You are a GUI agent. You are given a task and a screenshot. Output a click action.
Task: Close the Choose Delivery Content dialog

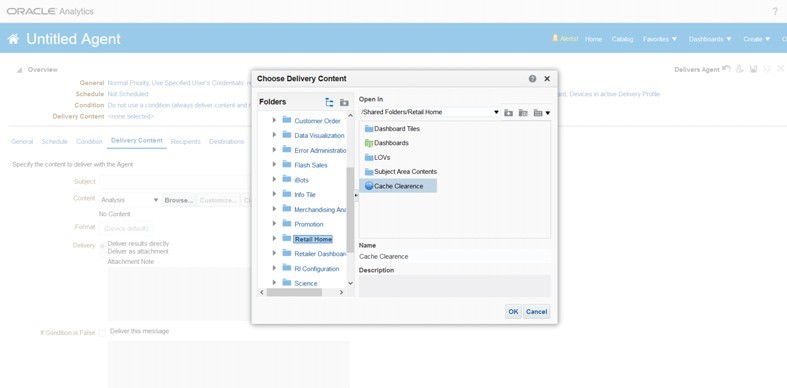[547, 79]
